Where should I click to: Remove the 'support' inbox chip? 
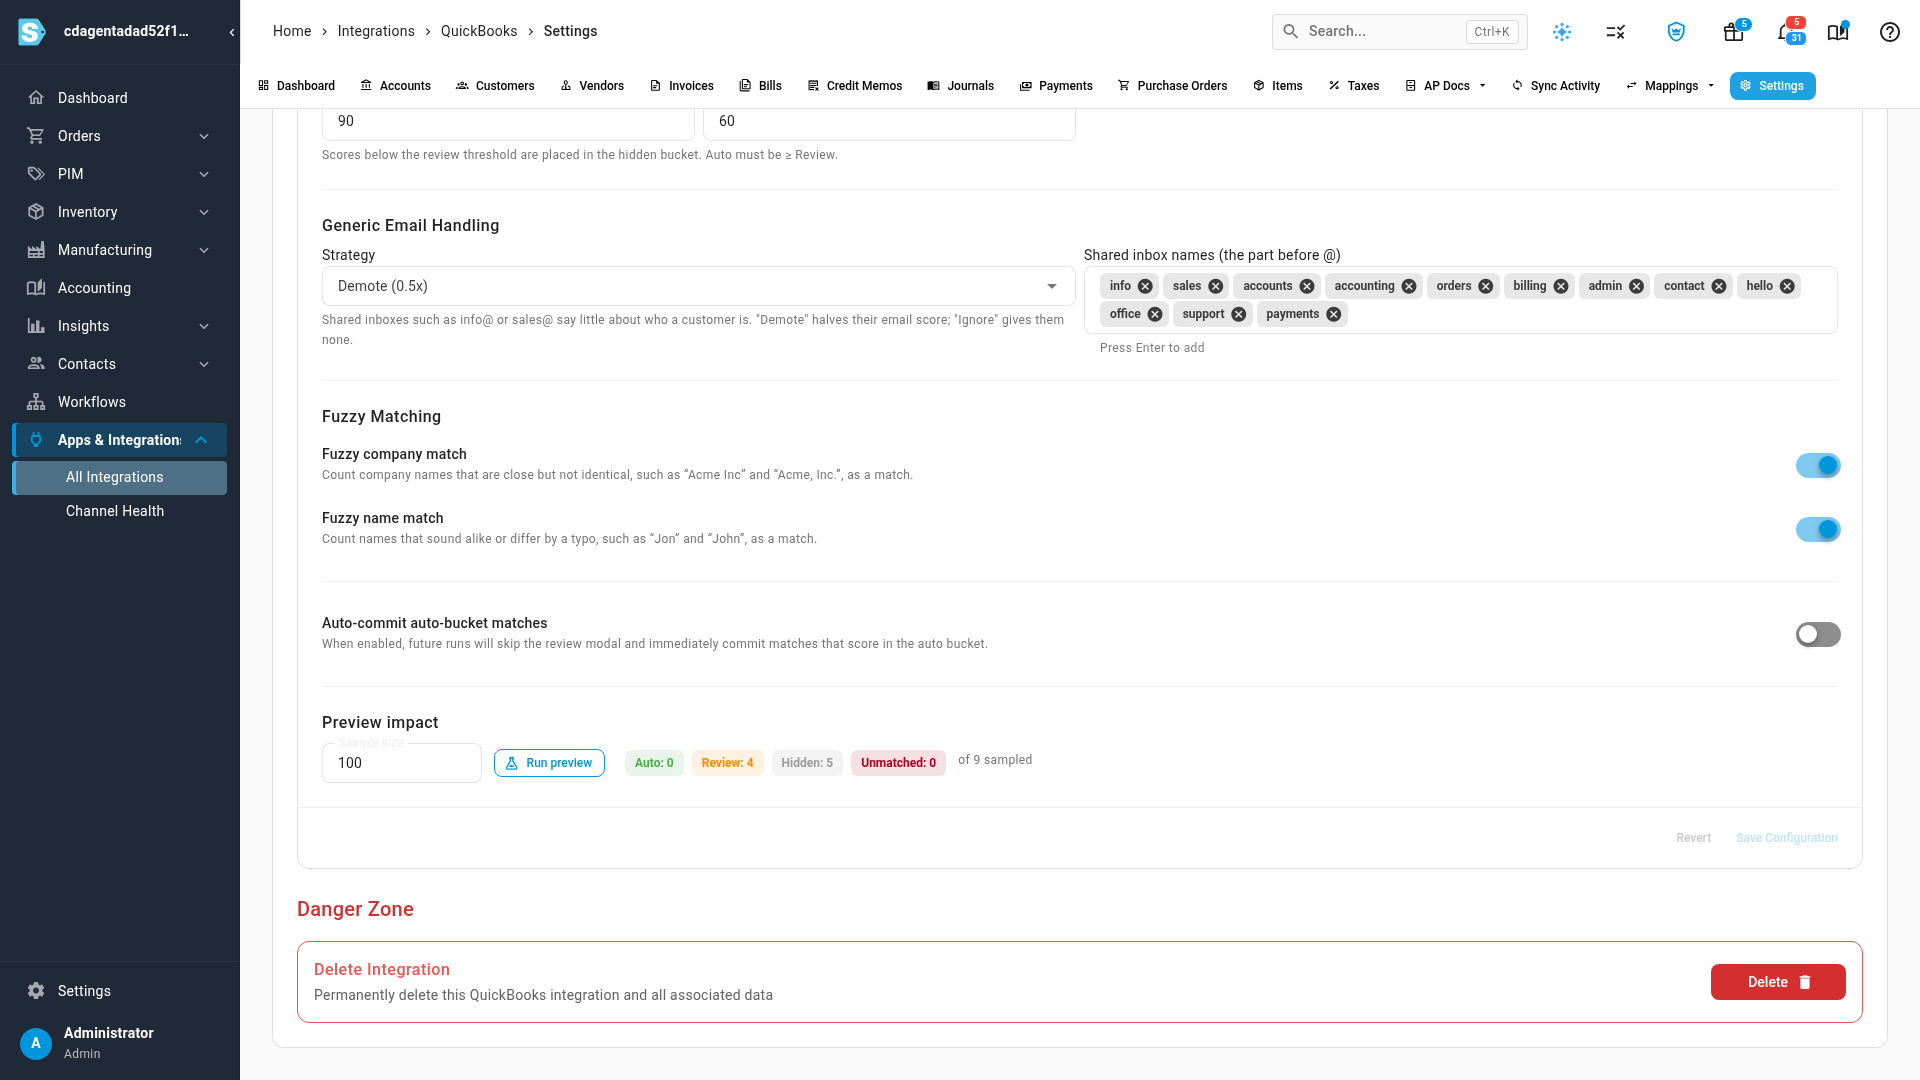click(x=1238, y=314)
